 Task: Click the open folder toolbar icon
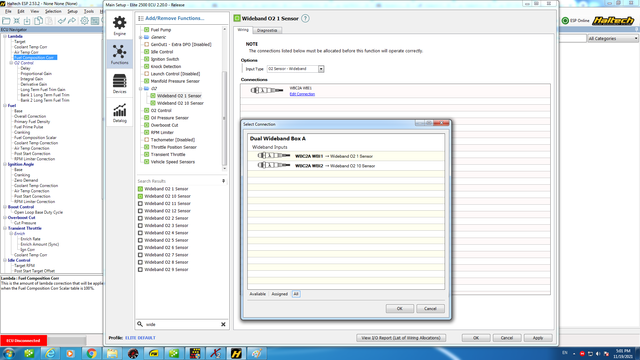(x=6, y=20)
